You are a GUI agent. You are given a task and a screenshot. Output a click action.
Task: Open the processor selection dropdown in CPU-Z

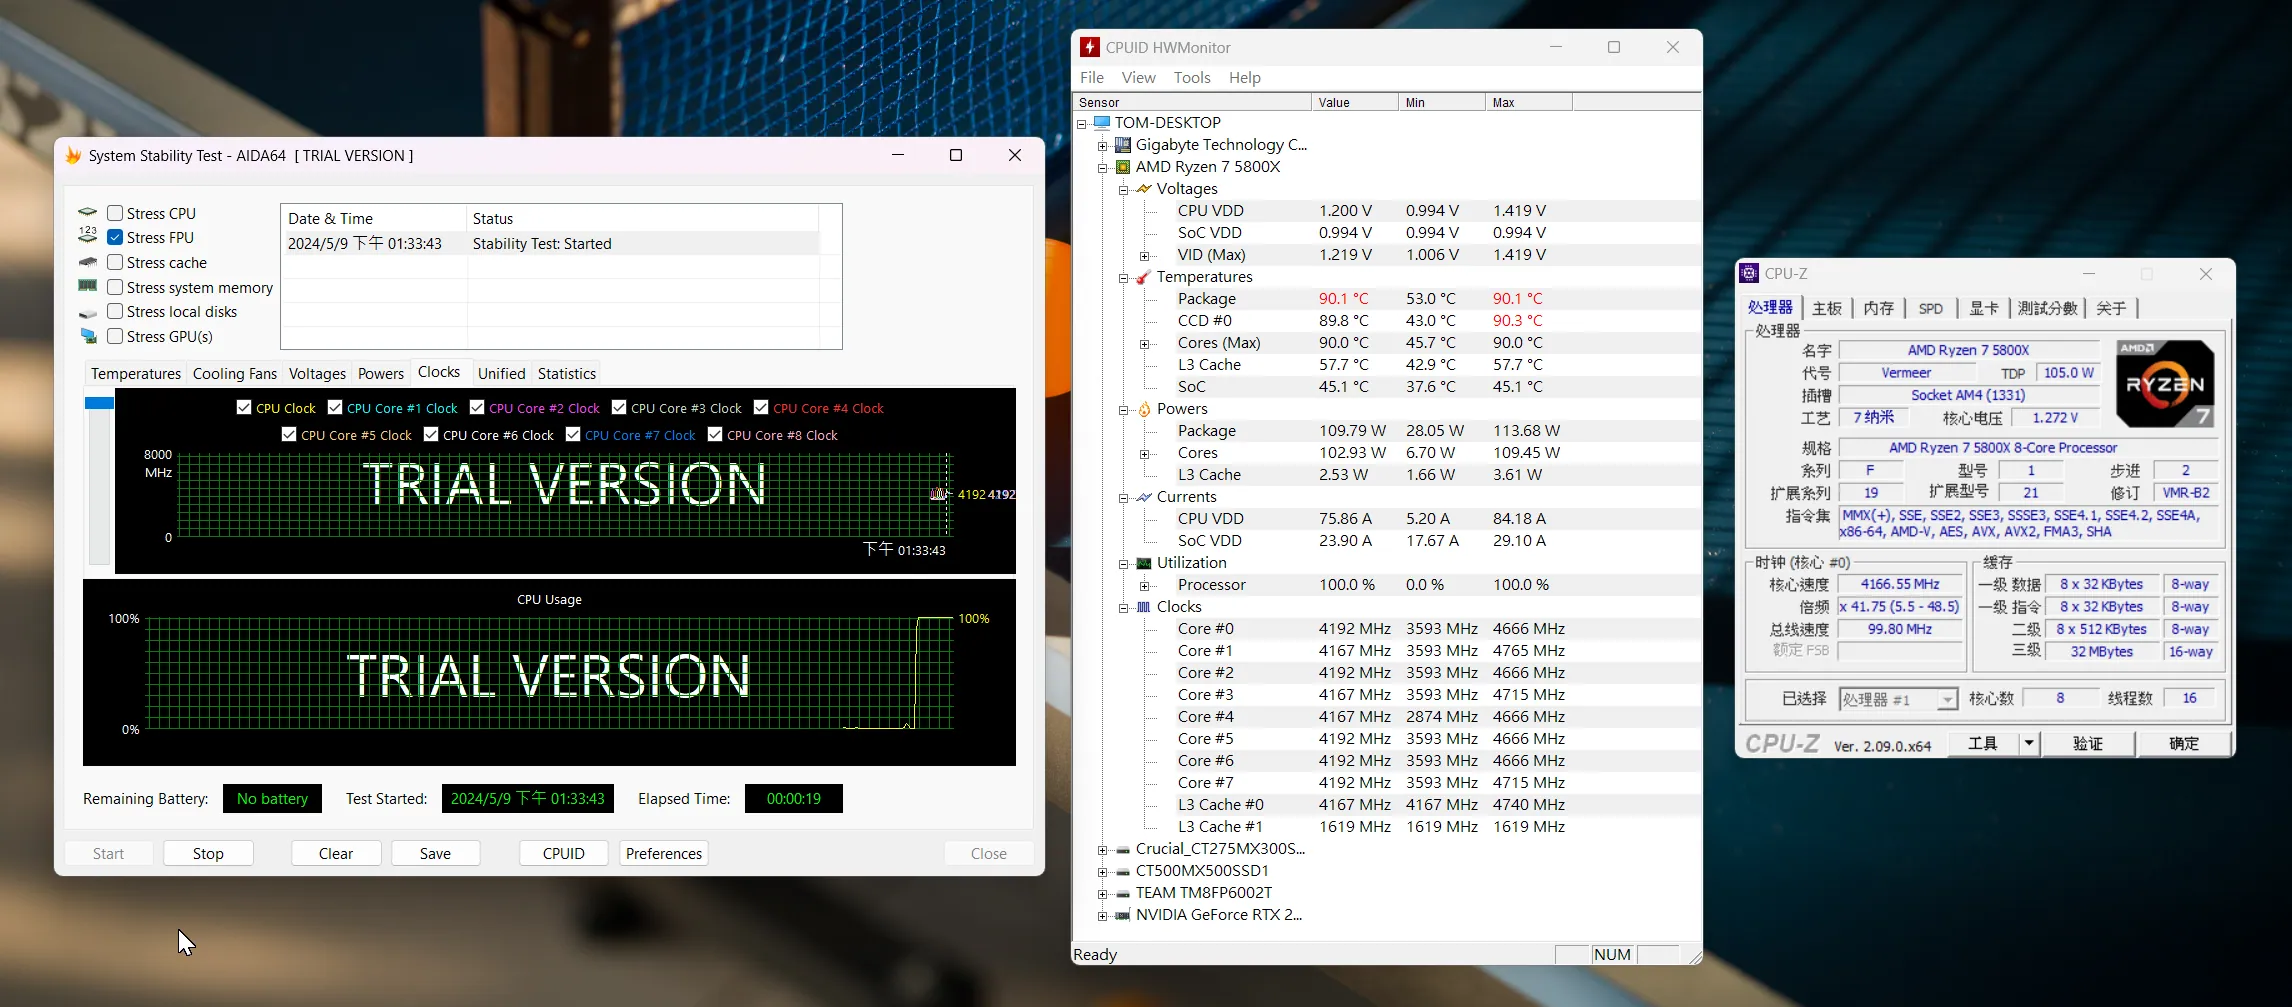tap(1947, 699)
